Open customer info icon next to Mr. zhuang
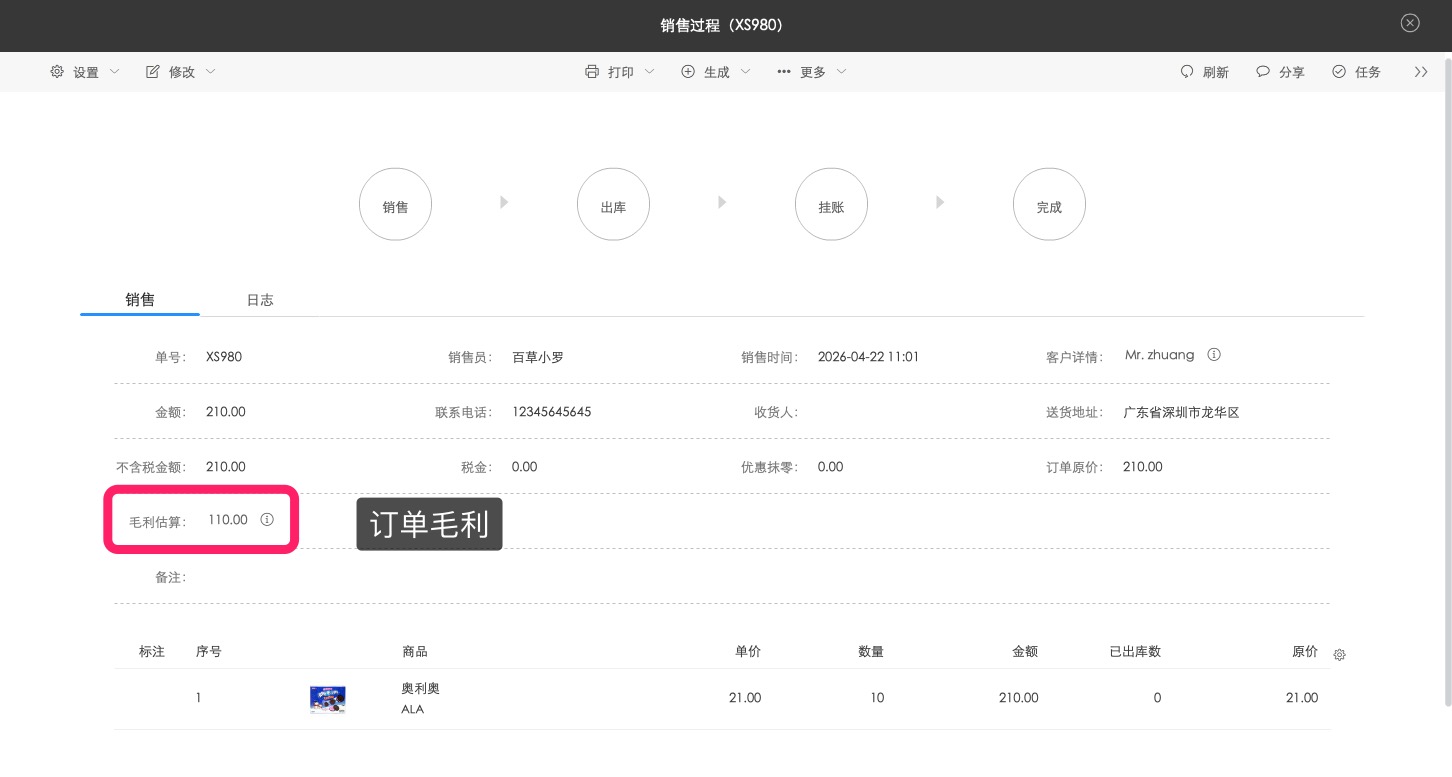Image resolution: width=1452 pixels, height=777 pixels. (1214, 355)
